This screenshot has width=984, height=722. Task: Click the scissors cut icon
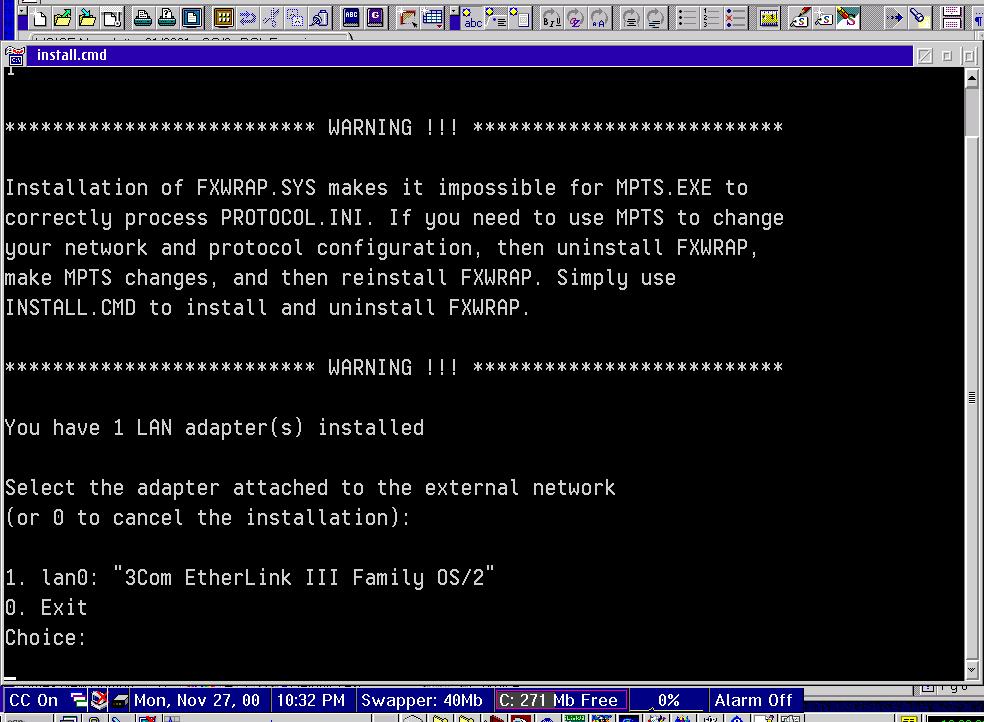pyautogui.click(x=271, y=17)
